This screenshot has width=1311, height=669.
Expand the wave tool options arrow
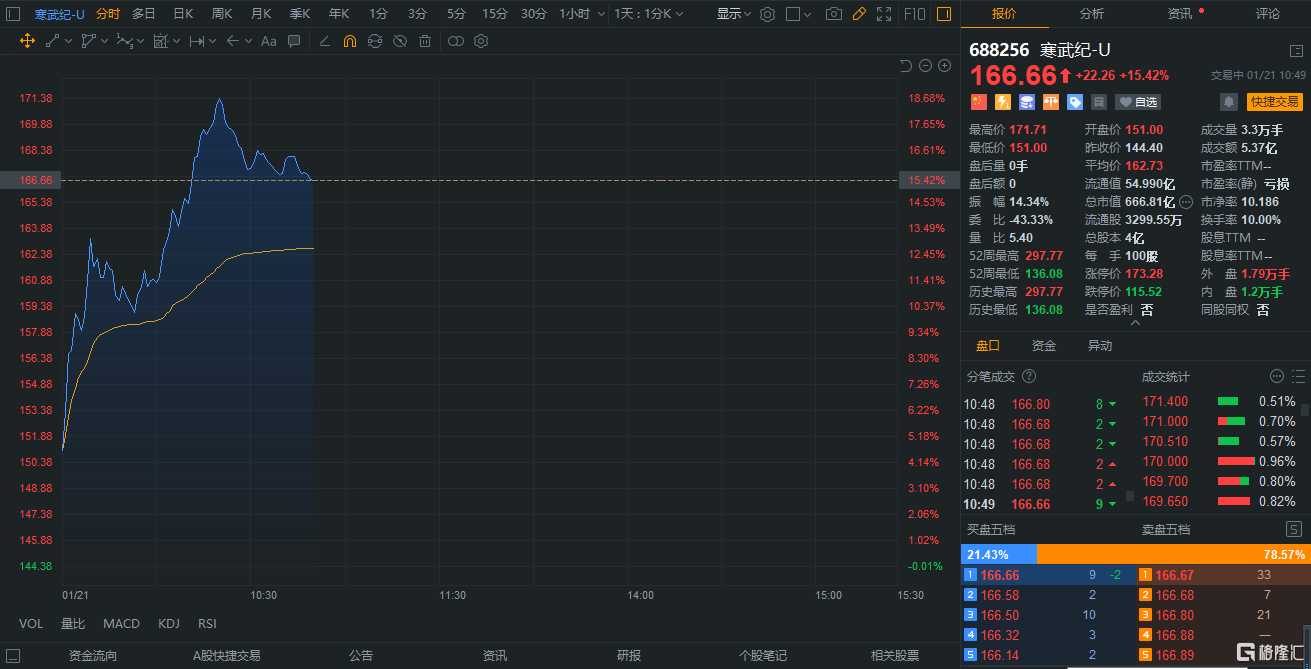tap(141, 41)
